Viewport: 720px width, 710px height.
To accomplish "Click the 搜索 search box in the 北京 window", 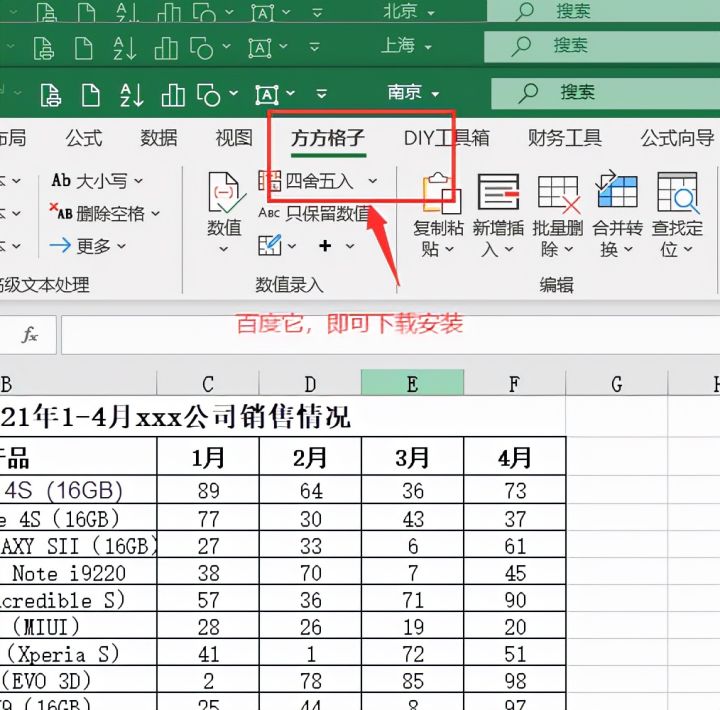I will 603,11.
